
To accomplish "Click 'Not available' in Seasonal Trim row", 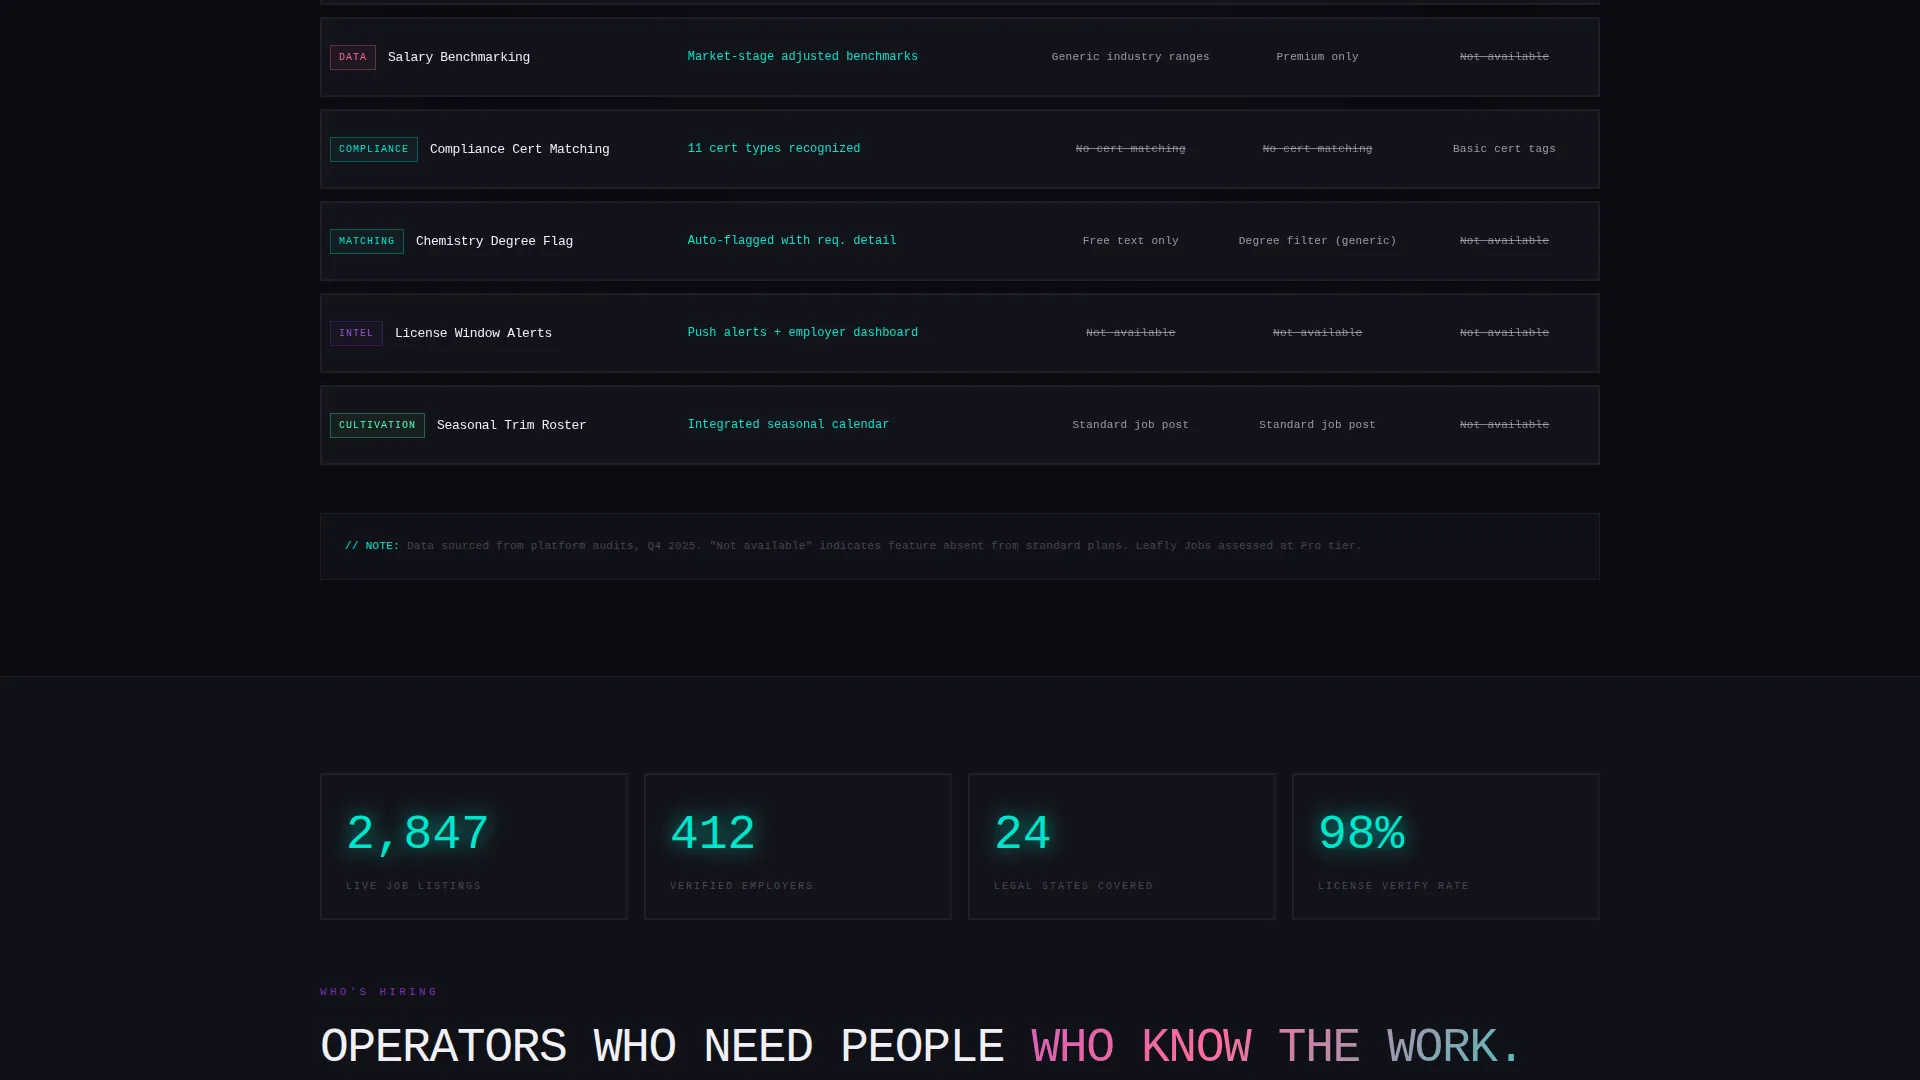I will point(1504,425).
